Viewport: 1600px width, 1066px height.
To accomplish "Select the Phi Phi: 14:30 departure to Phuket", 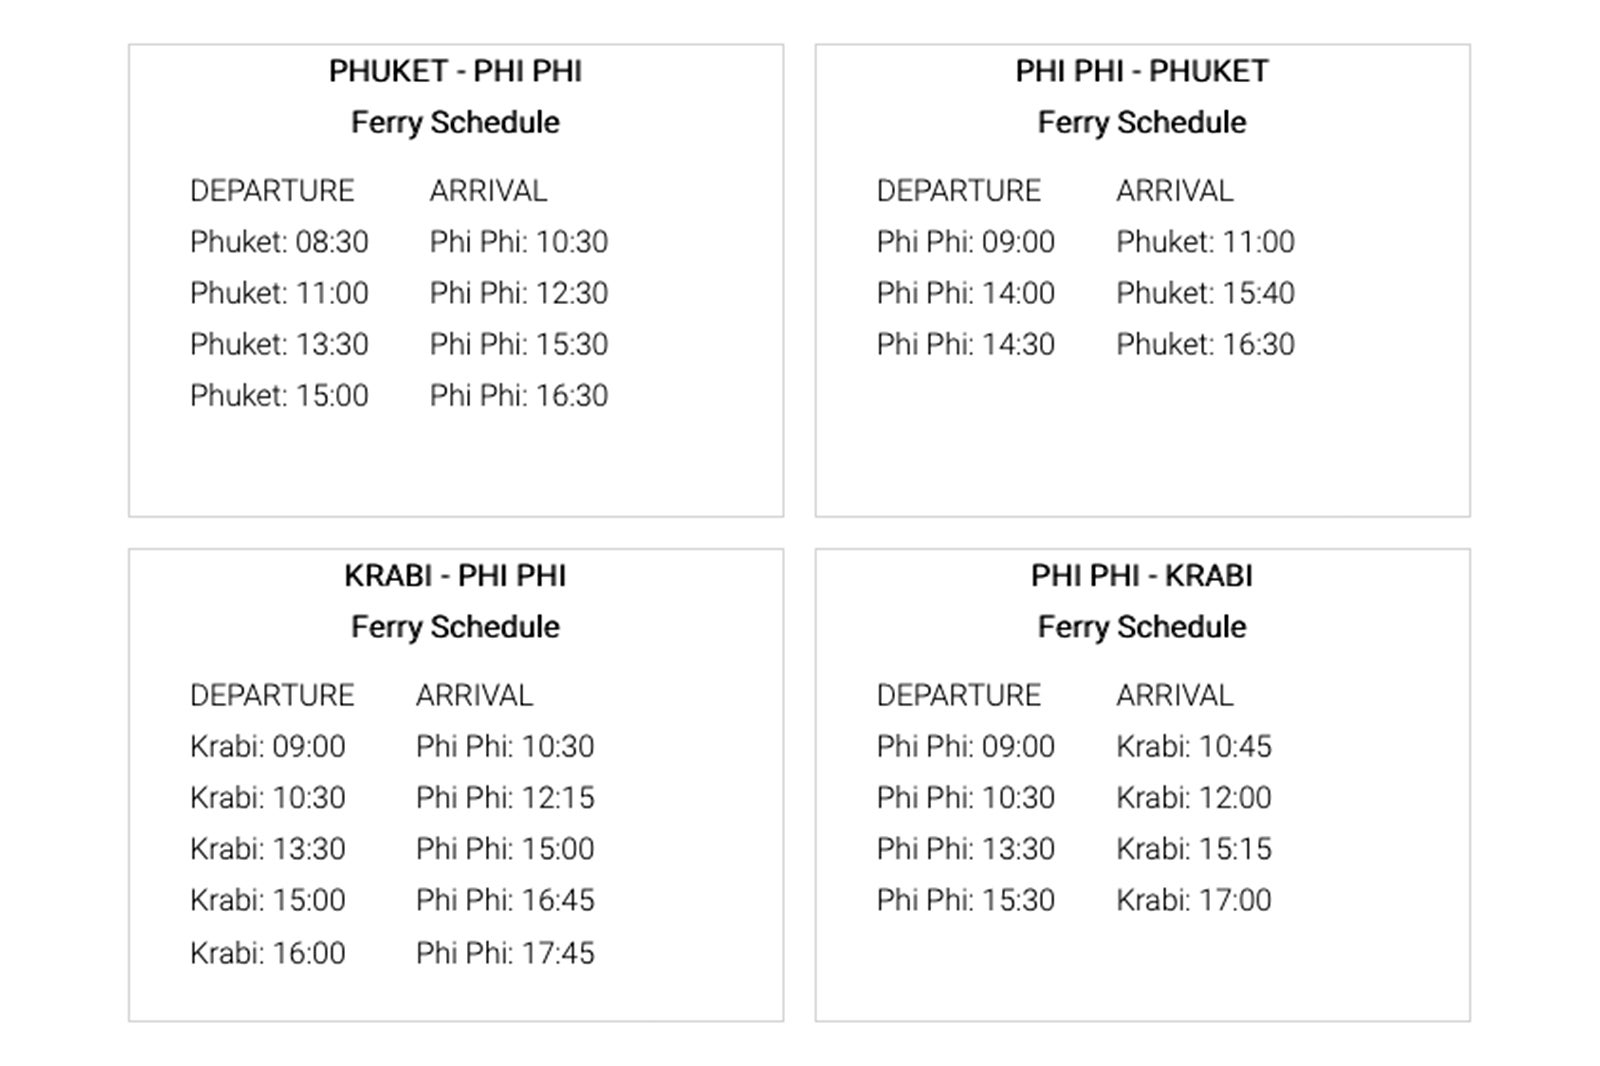I will pos(965,344).
